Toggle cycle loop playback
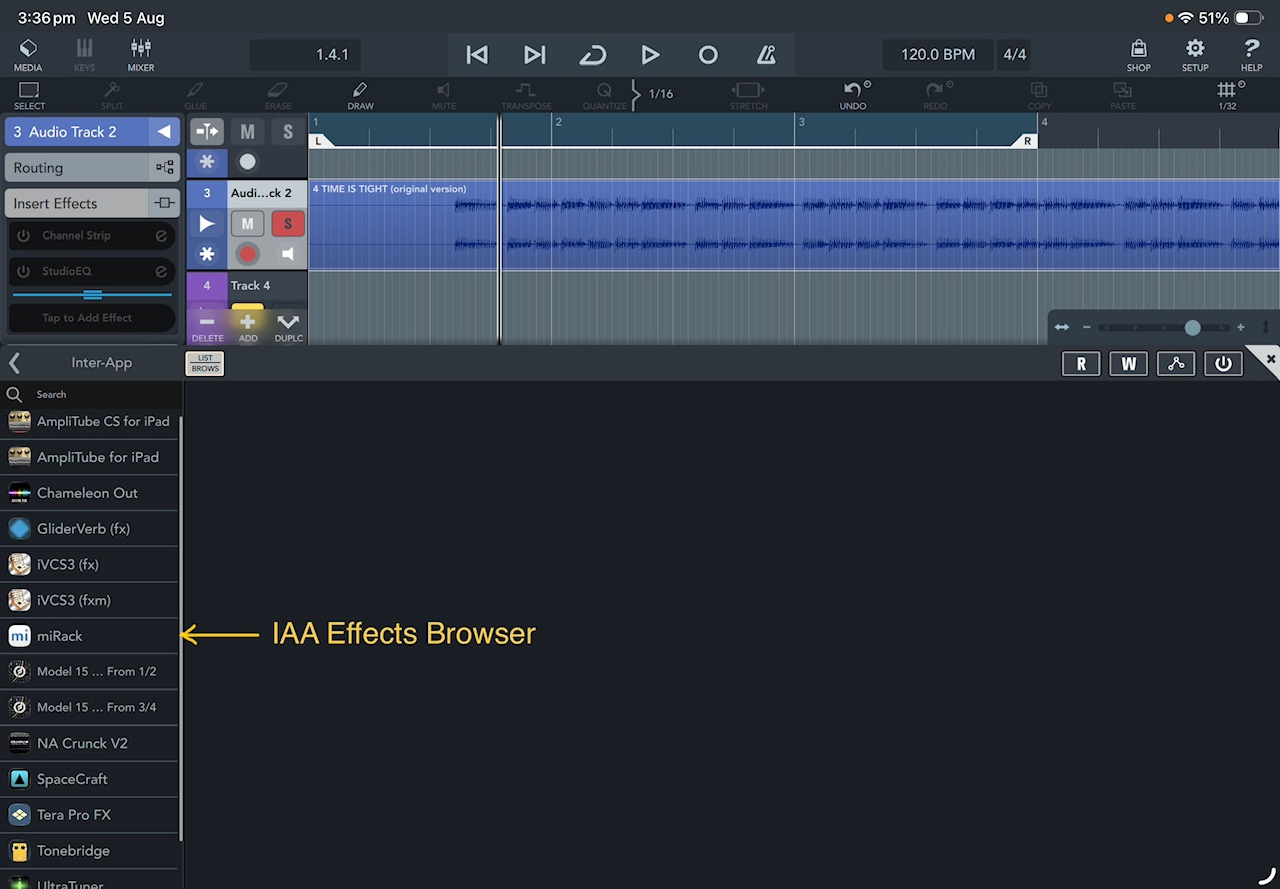 pyautogui.click(x=593, y=55)
